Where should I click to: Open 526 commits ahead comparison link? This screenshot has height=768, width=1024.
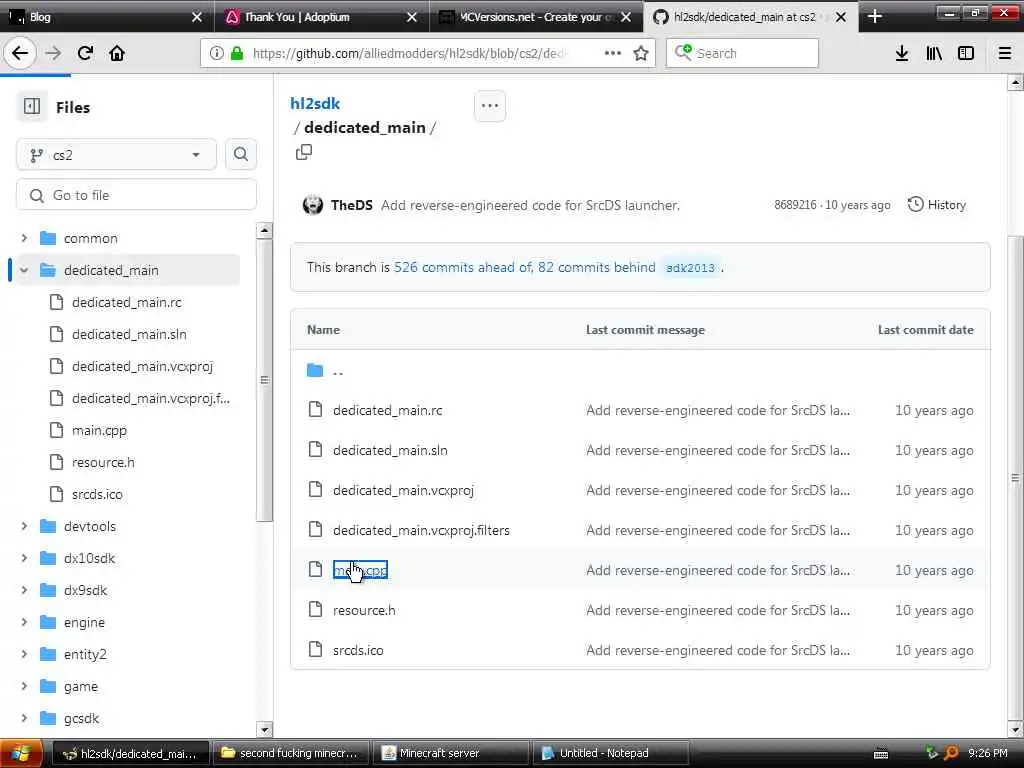pyautogui.click(x=462, y=267)
